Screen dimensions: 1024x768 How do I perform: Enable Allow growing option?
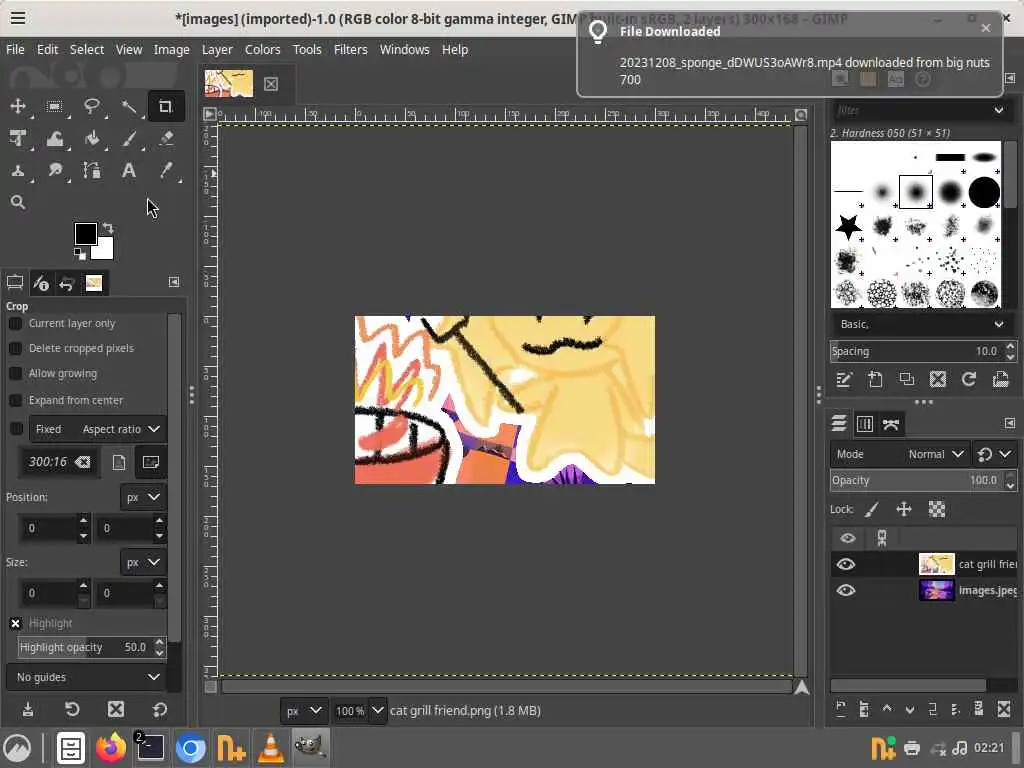tap(16, 374)
